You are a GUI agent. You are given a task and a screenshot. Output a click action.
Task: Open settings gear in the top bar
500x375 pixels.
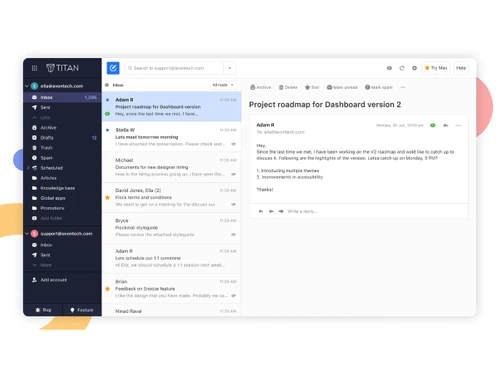pyautogui.click(x=414, y=68)
